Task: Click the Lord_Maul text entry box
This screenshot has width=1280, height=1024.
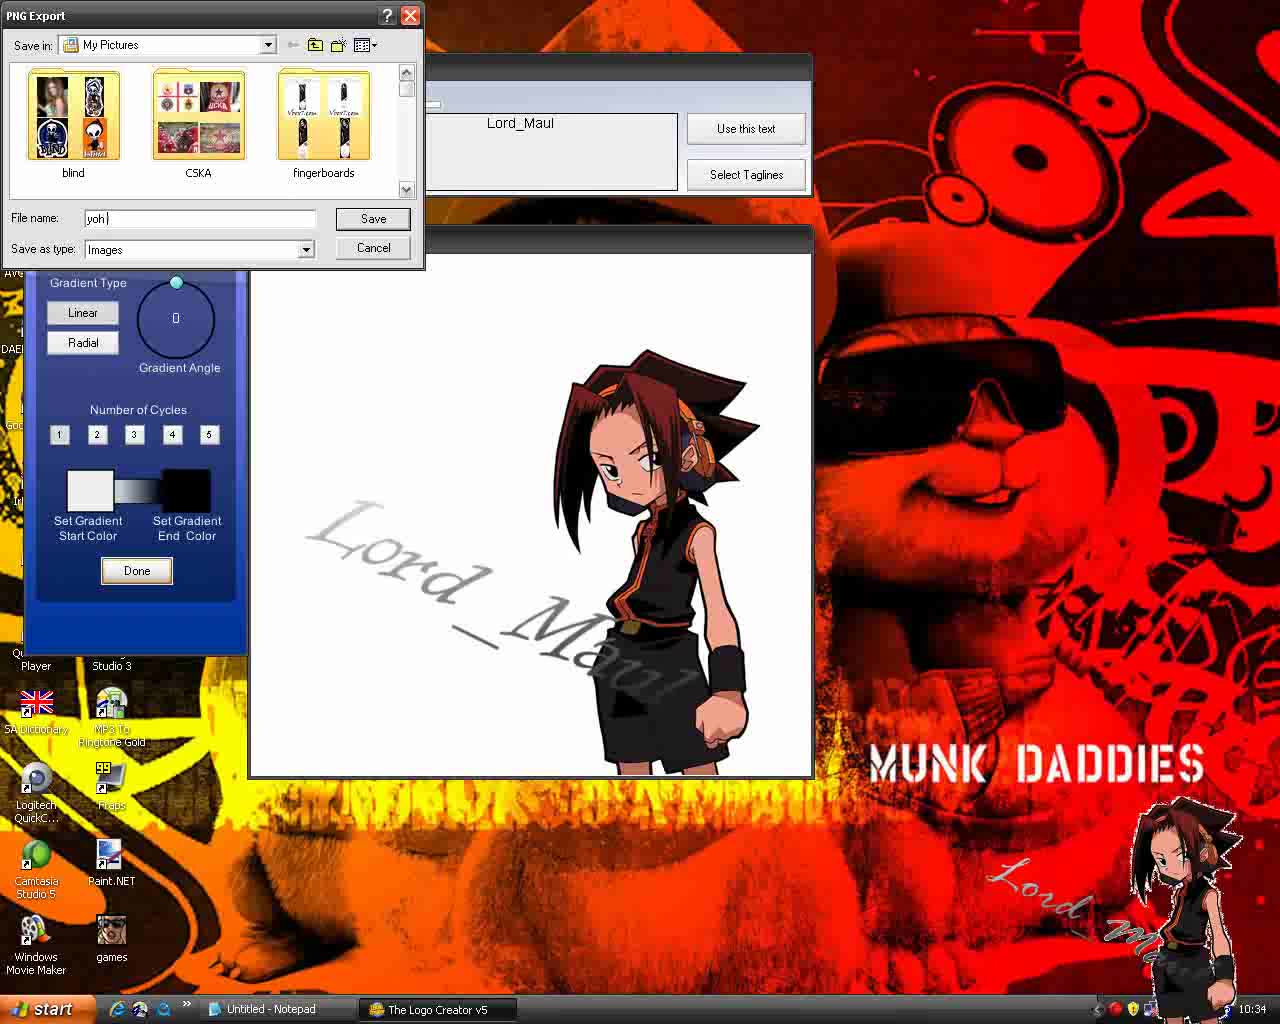Action: pos(551,151)
